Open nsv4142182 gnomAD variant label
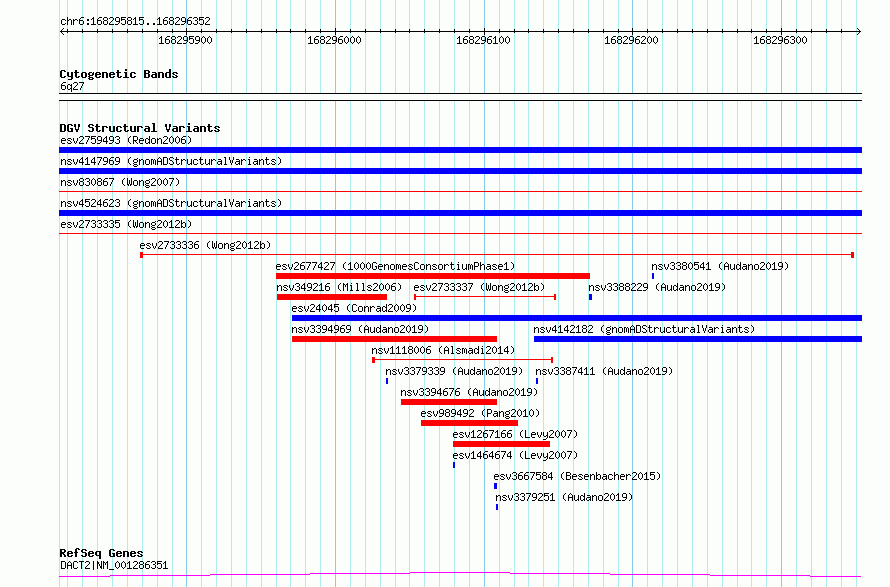The image size is (890, 587). click(644, 329)
